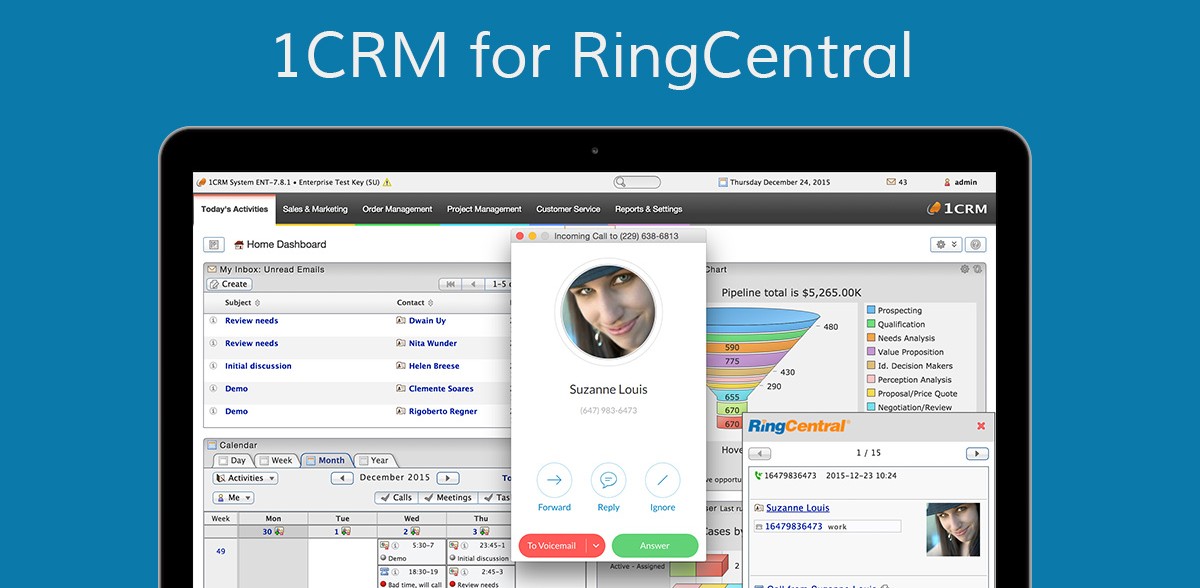Show previous RingCentral call record
The image size is (1200, 588).
[760, 453]
